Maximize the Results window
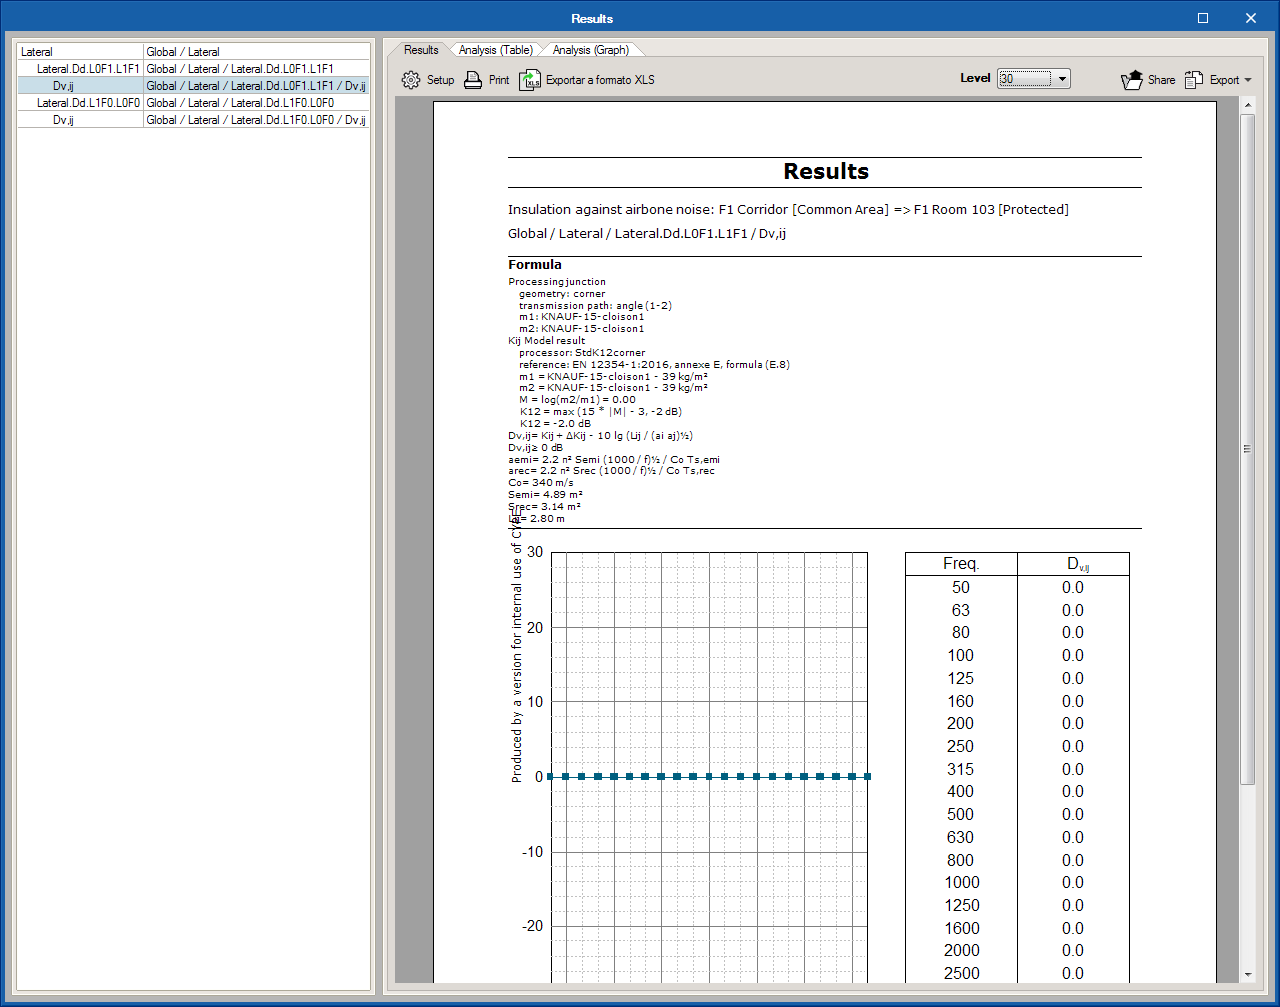This screenshot has width=1280, height=1007. (x=1203, y=18)
